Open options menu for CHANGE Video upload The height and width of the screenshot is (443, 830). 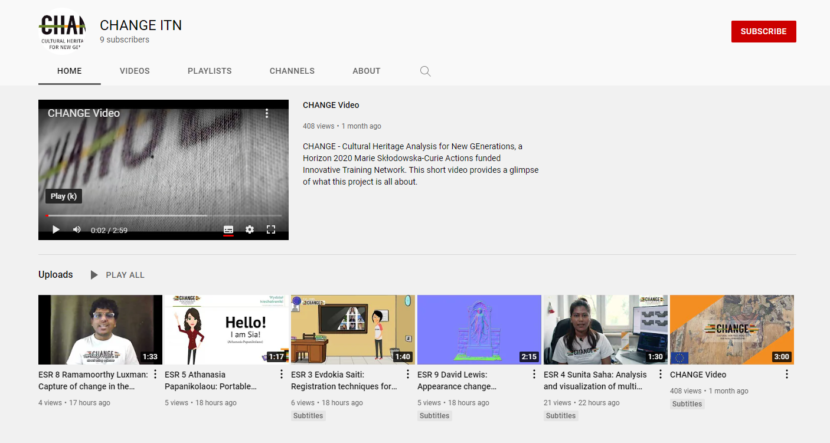click(787, 375)
